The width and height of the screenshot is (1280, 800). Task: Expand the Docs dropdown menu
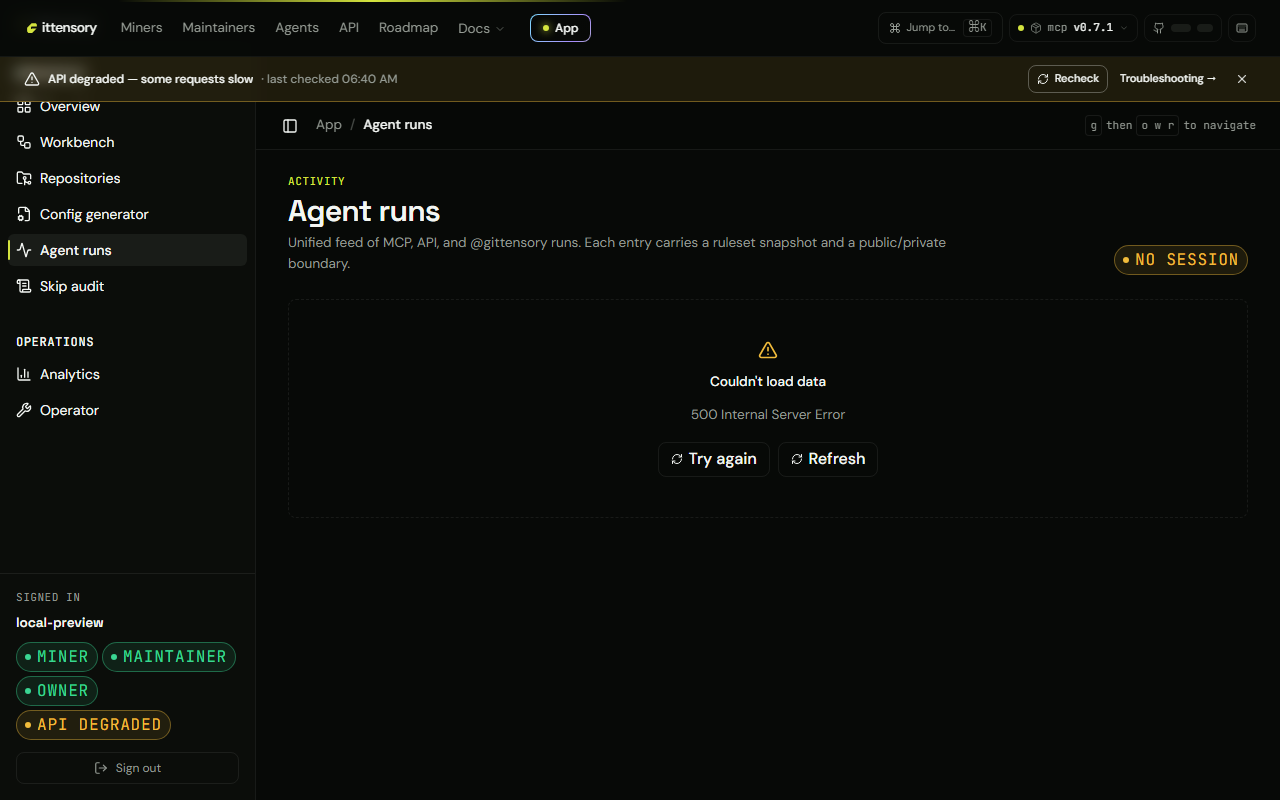pyautogui.click(x=481, y=28)
